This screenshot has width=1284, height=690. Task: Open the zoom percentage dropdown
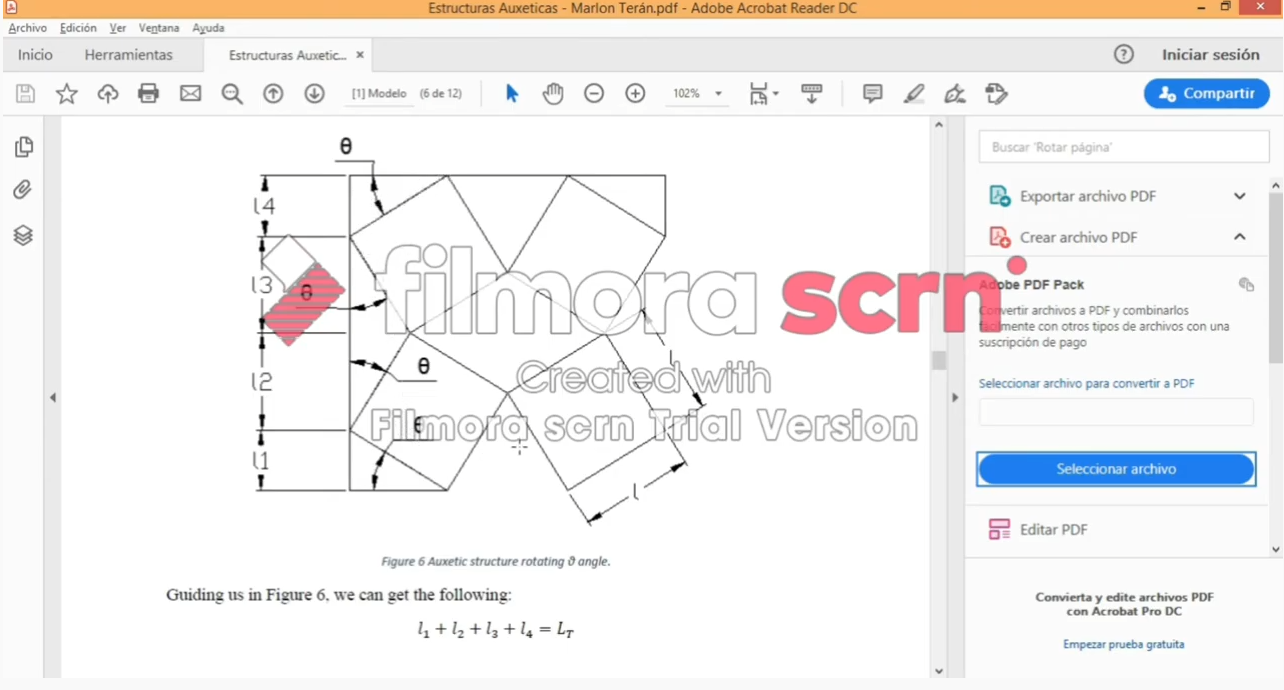718,94
